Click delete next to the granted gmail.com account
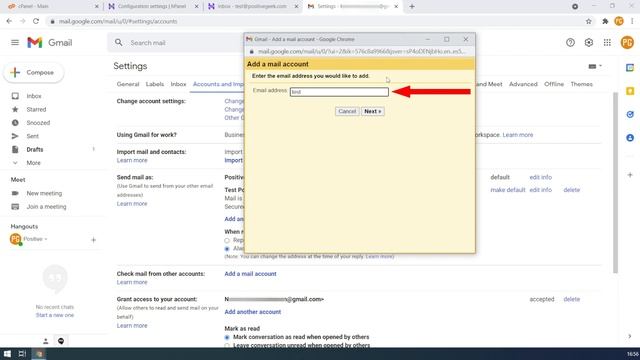 571,299
